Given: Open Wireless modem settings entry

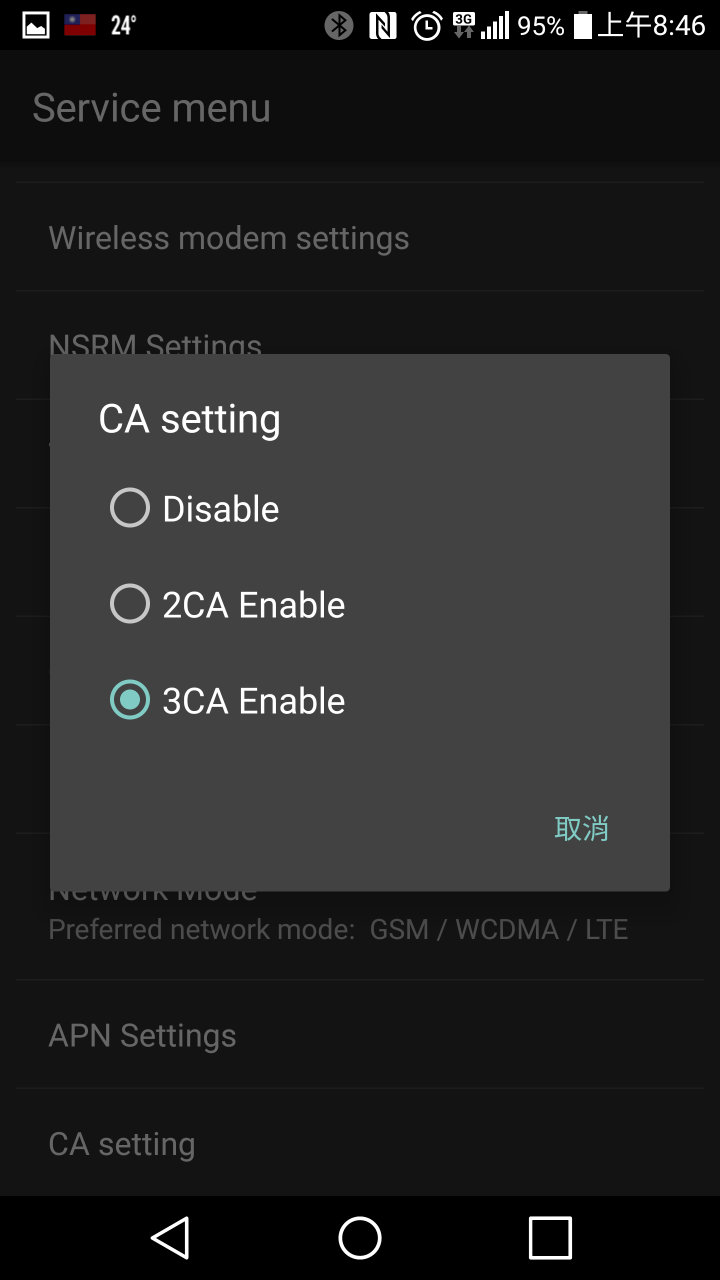Looking at the screenshot, I should (360, 238).
